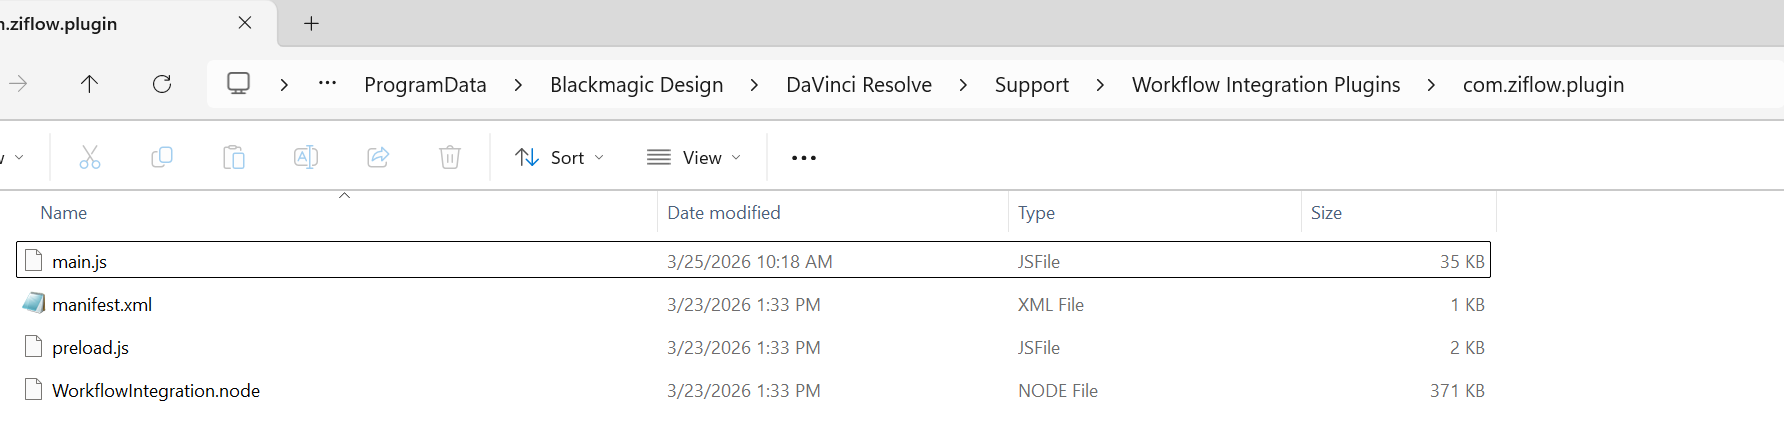Rename the selected file
The height and width of the screenshot is (421, 1784).
306,157
